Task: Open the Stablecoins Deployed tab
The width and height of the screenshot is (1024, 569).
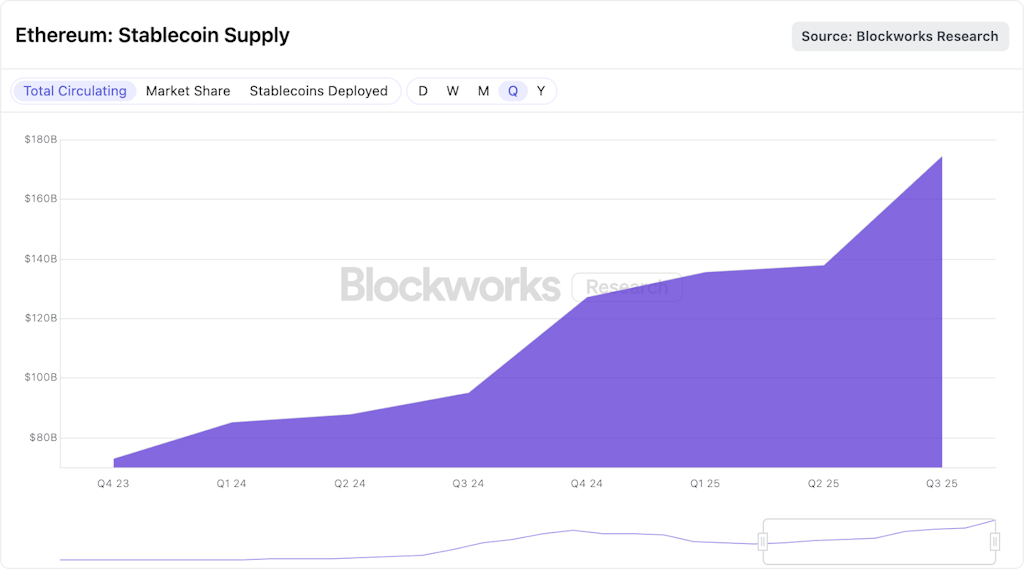Action: [318, 91]
